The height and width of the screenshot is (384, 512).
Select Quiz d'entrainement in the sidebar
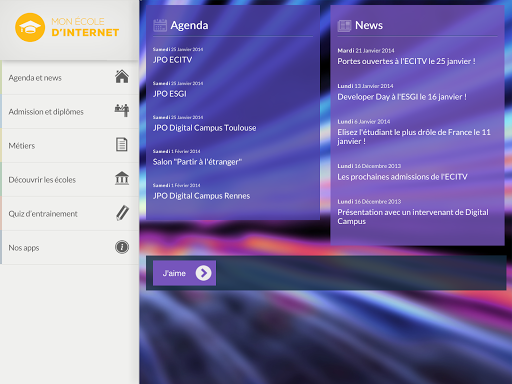pyautogui.click(x=69, y=214)
